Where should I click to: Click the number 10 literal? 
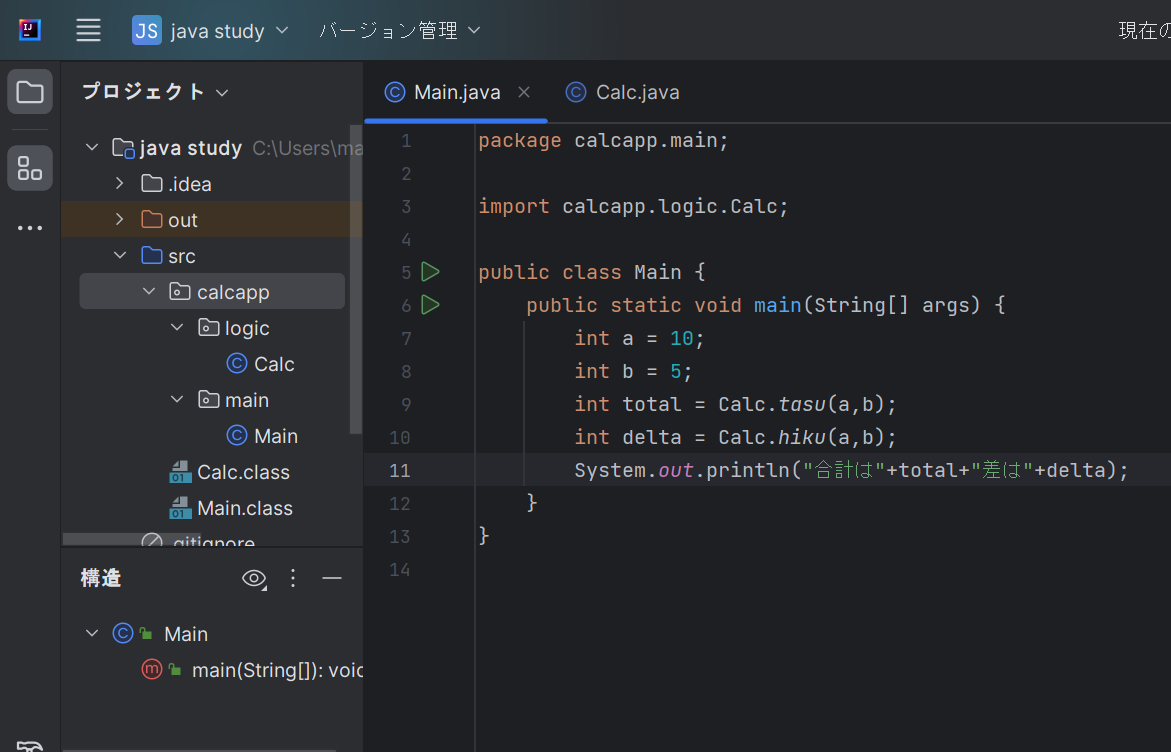coord(681,338)
